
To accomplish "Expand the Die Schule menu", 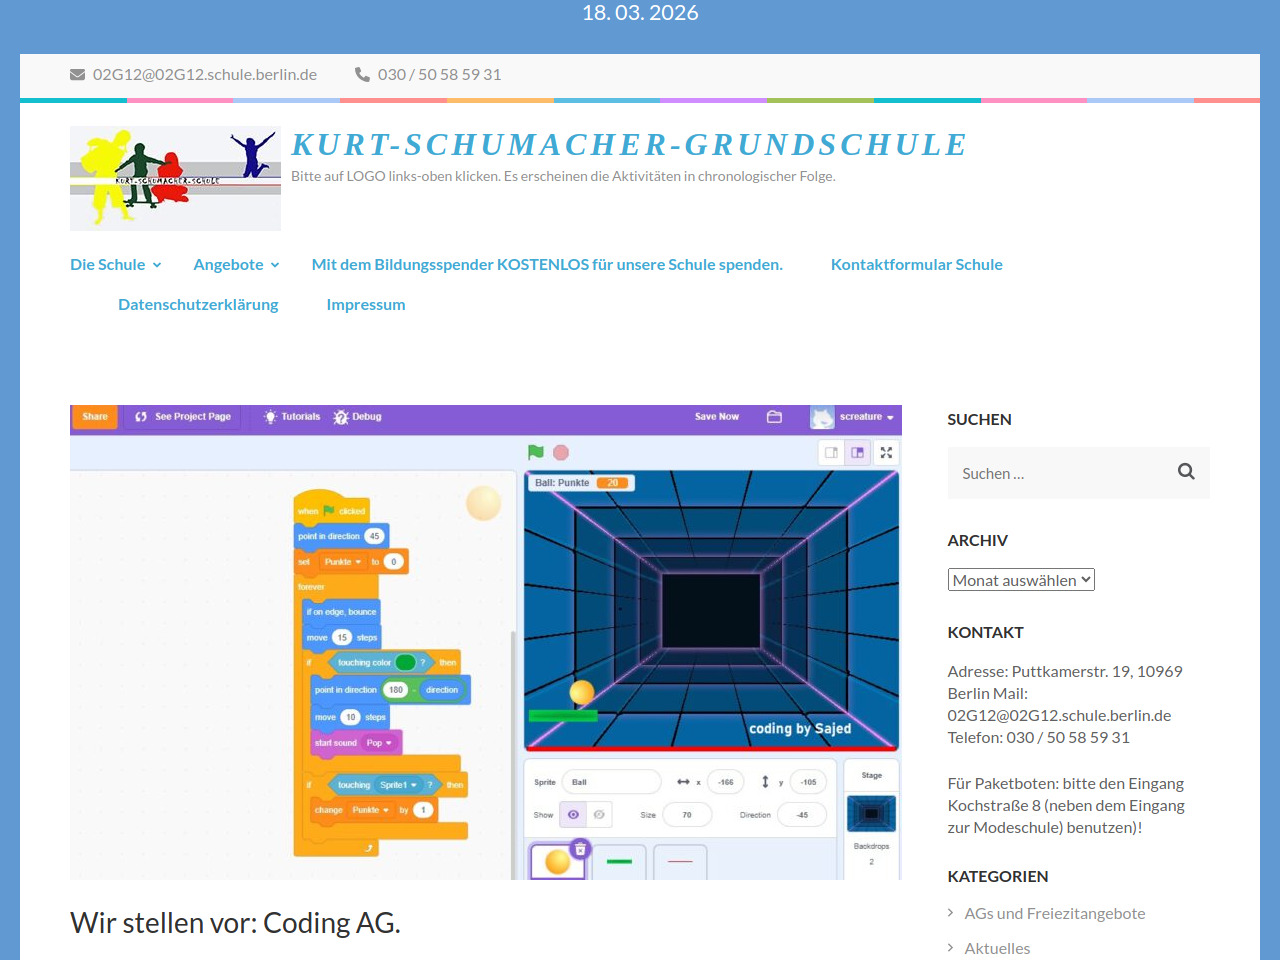I will tap(115, 265).
